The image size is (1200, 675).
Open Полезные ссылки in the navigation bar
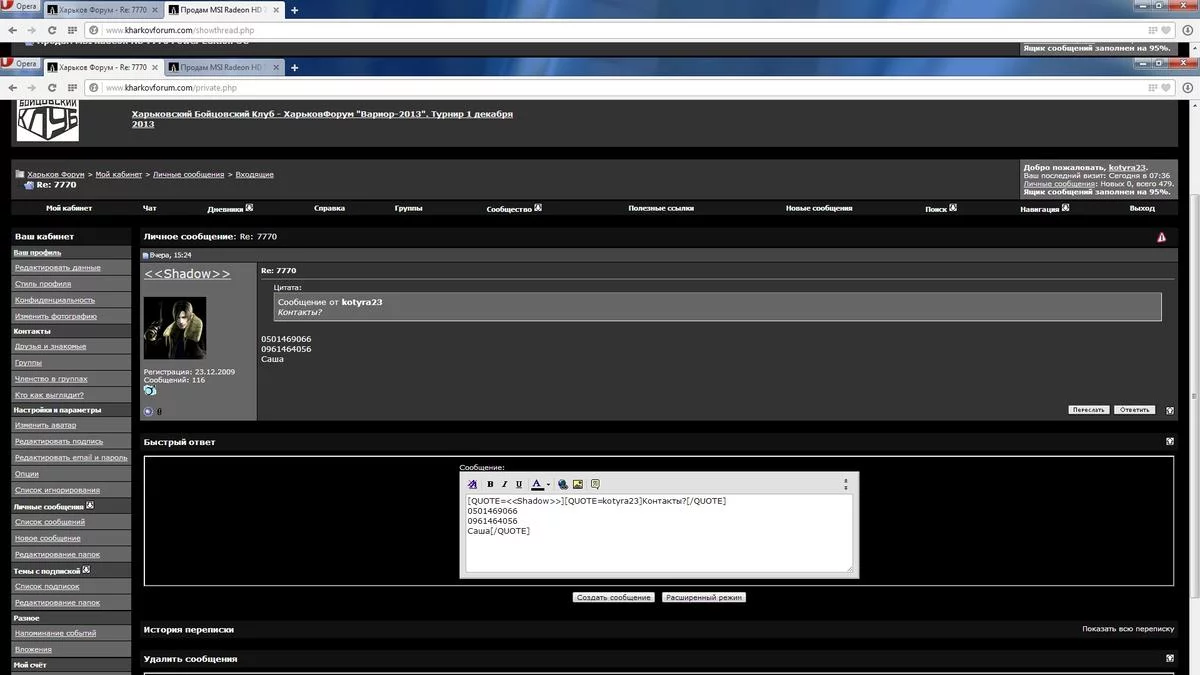click(x=661, y=208)
